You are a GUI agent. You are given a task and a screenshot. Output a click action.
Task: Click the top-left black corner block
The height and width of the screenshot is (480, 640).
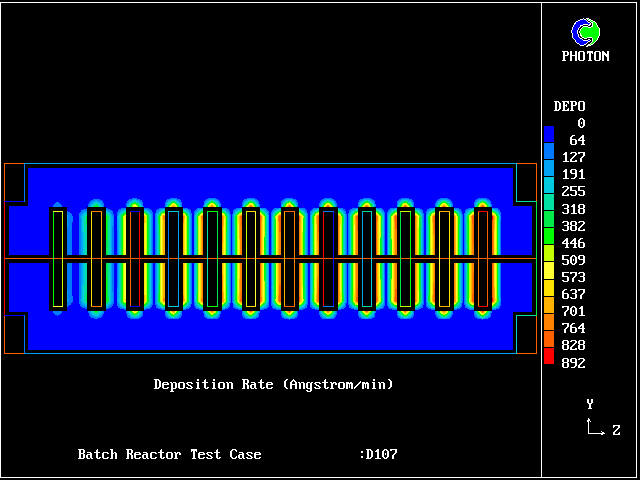pyautogui.click(x=15, y=184)
